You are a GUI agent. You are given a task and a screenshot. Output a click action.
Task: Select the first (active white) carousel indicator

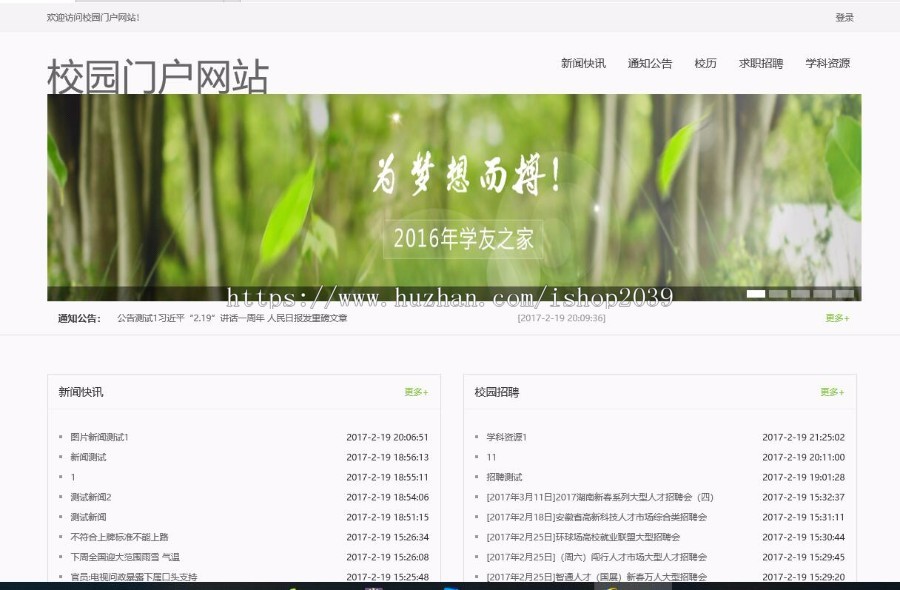(x=756, y=294)
